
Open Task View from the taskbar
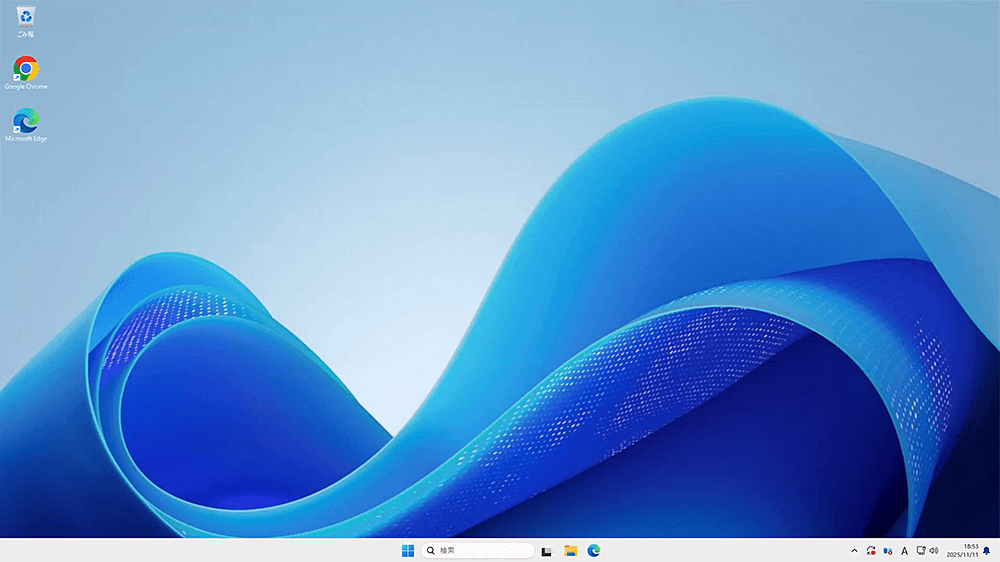click(547, 551)
